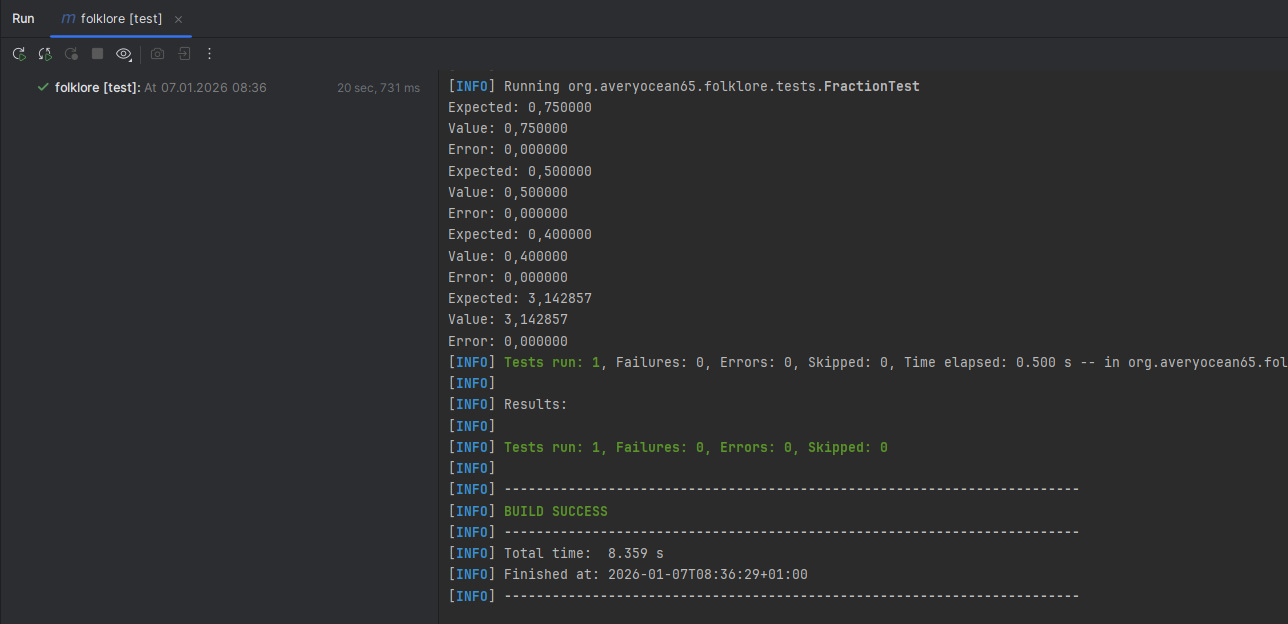Select folklore [test] entry in the run tree
Screen dimensions: 1288x624
point(97,88)
